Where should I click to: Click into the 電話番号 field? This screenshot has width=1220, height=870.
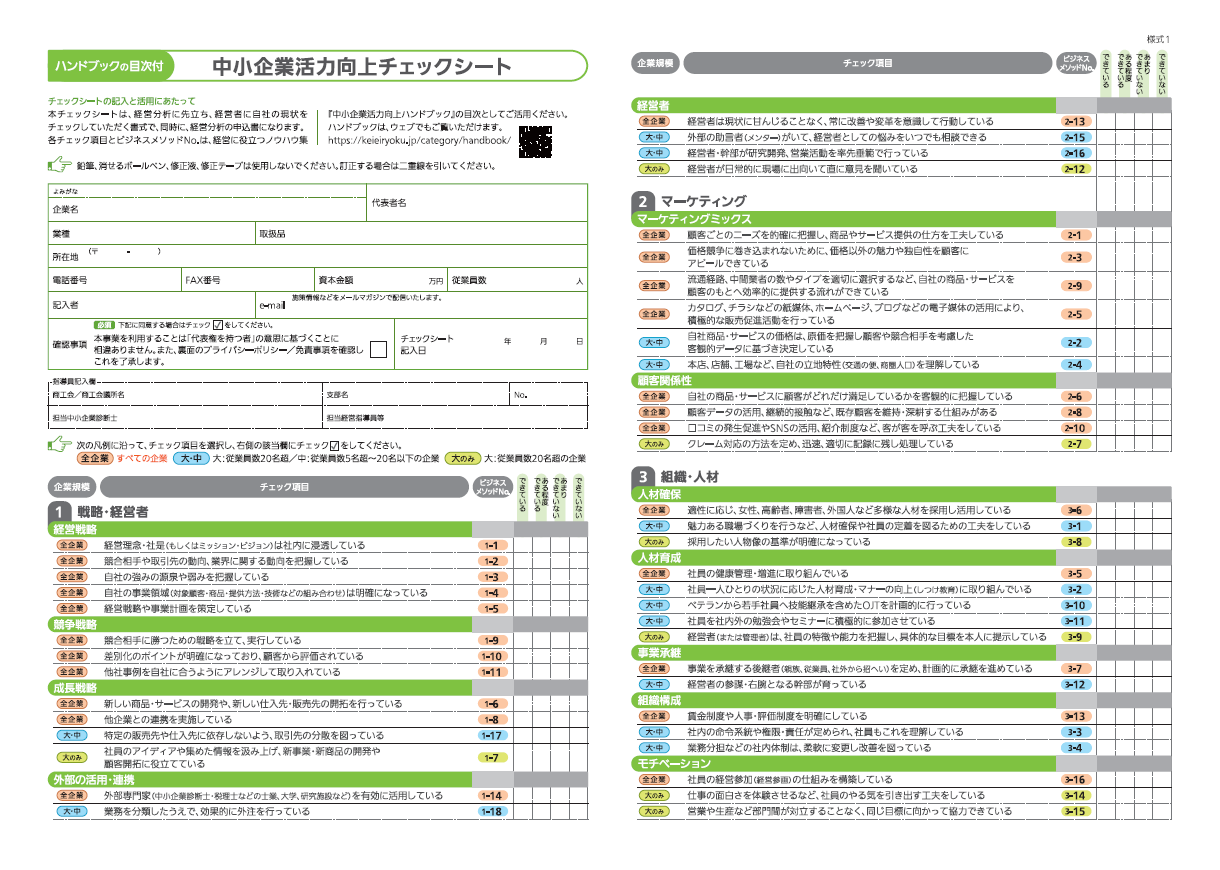click(115, 280)
